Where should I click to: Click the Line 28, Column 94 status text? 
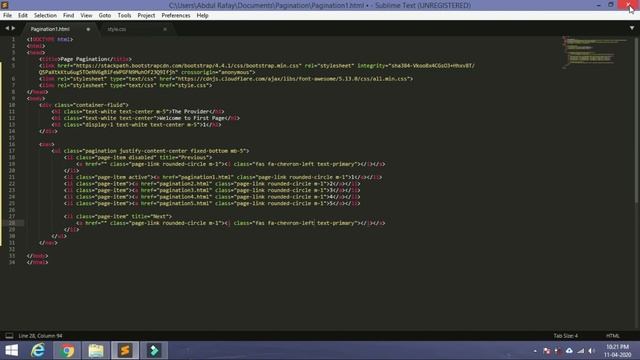click(x=40, y=336)
